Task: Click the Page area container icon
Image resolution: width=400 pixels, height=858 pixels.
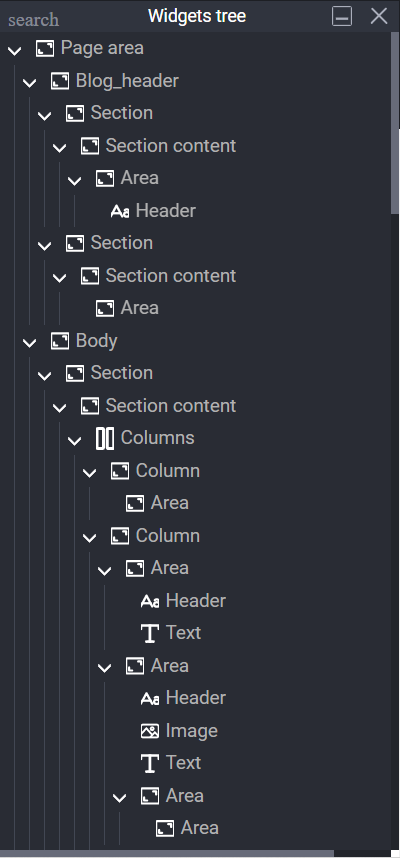Action: pyautogui.click(x=45, y=48)
